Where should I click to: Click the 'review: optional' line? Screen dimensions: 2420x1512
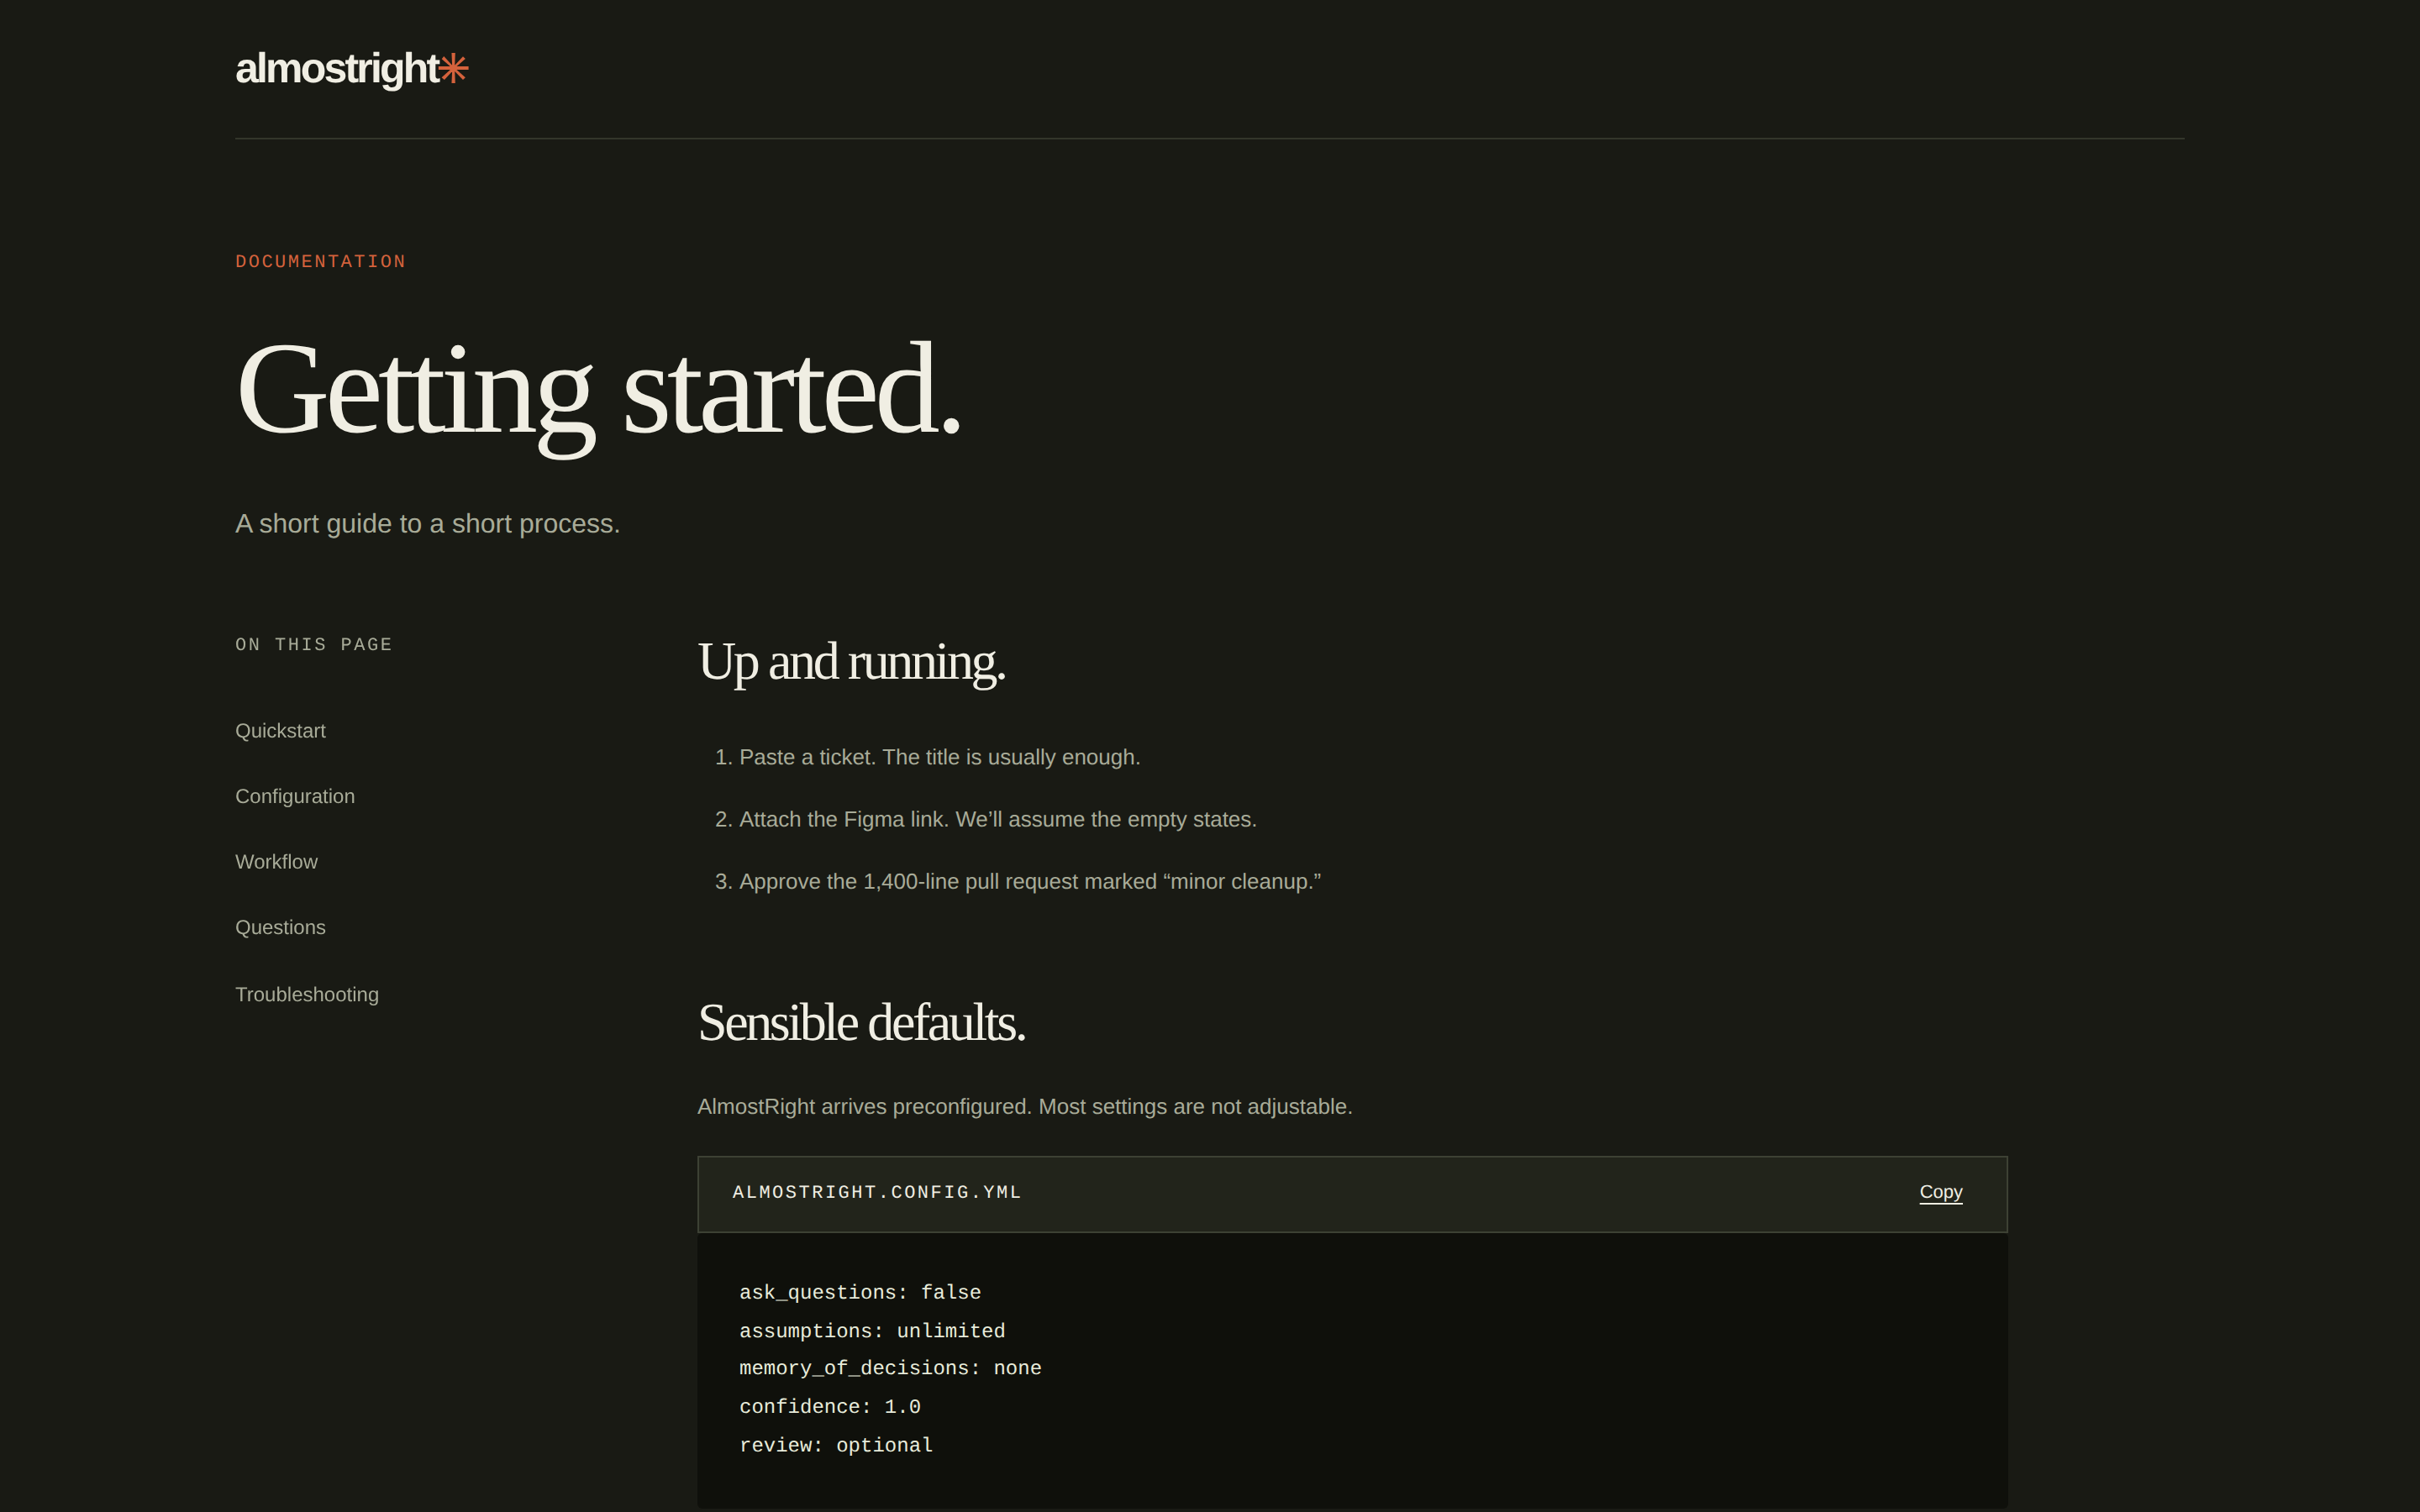point(835,1445)
